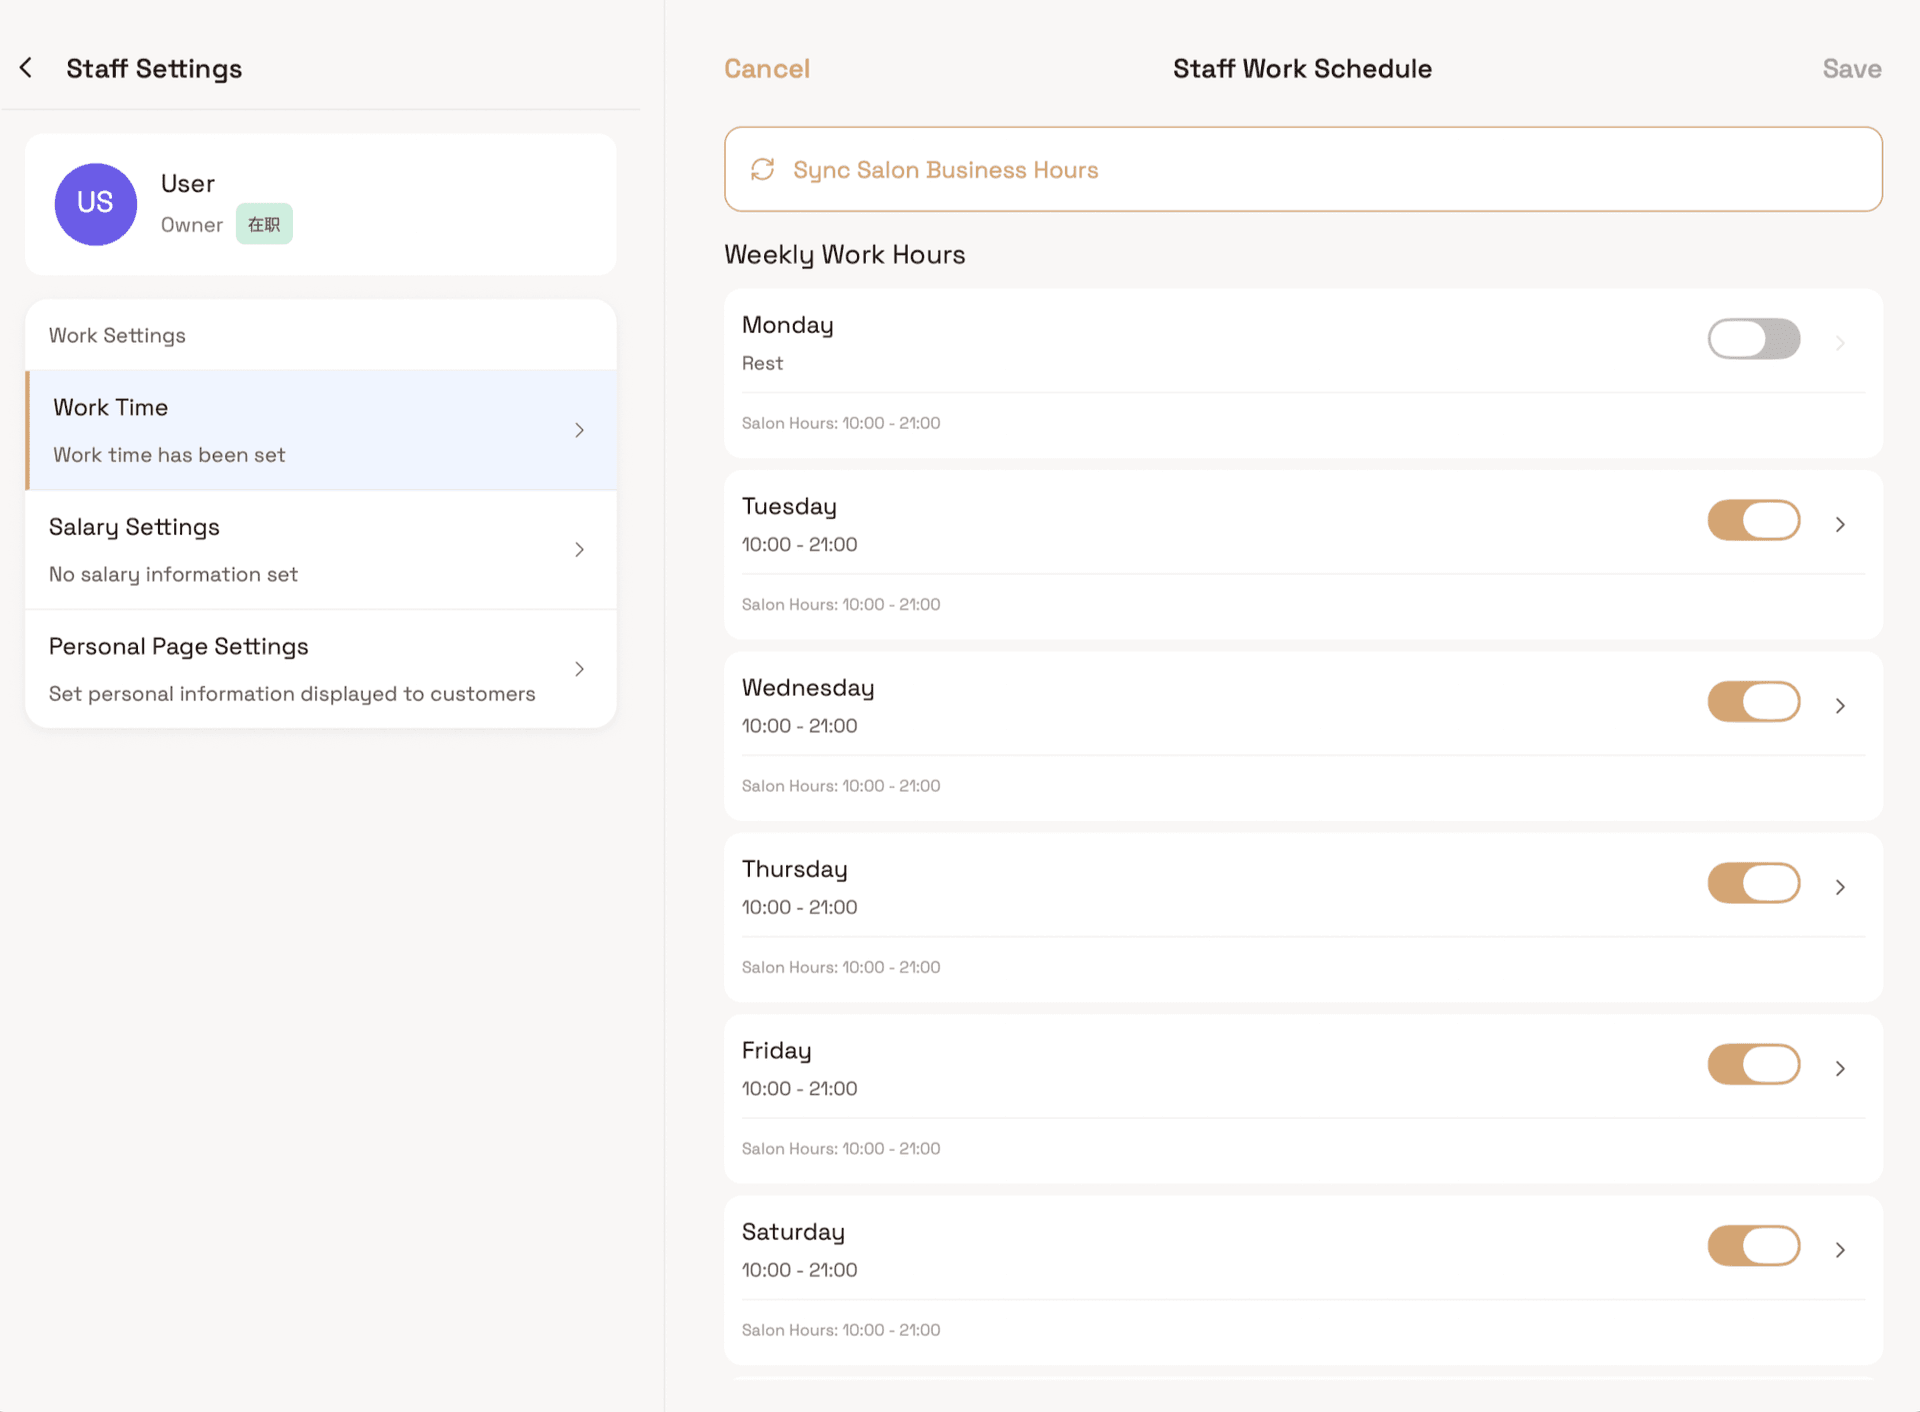Click the back arrow beside Staff Settings

[25, 67]
